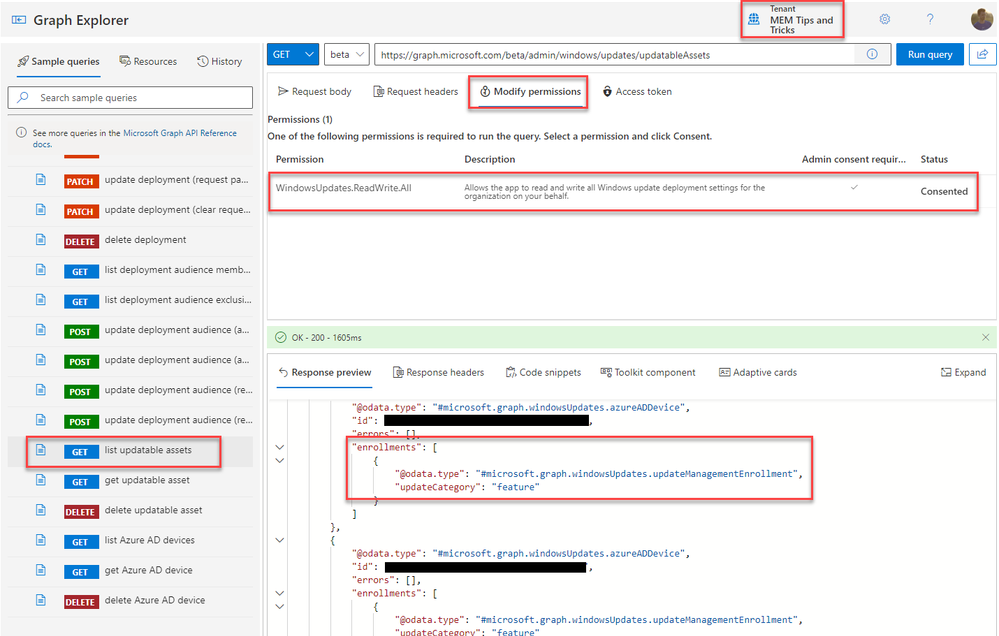Click the info icon beside 'See more queries'
Viewport: 999px width, 636px height.
pos(21,133)
